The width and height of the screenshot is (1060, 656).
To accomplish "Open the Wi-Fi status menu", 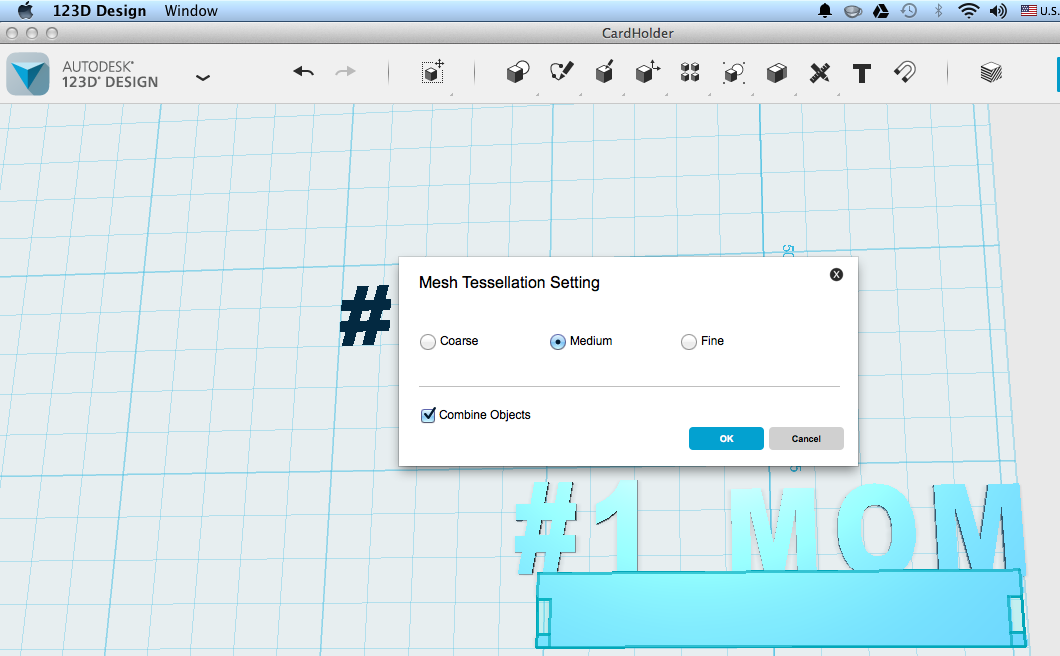I will pos(968,10).
